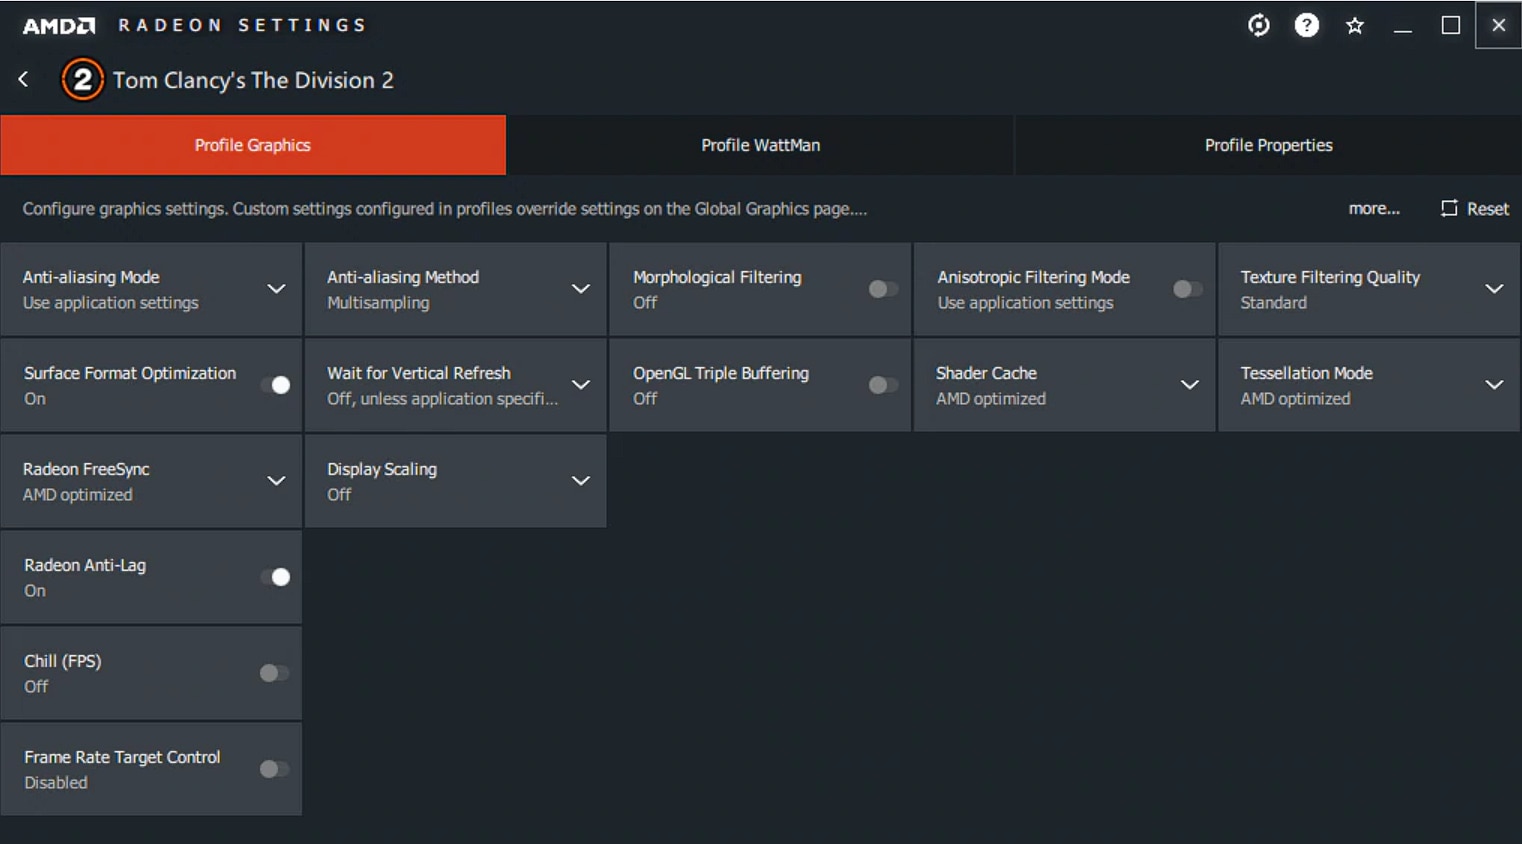Expand Tessellation Mode dropdown
This screenshot has width=1522, height=844.
point(1494,385)
